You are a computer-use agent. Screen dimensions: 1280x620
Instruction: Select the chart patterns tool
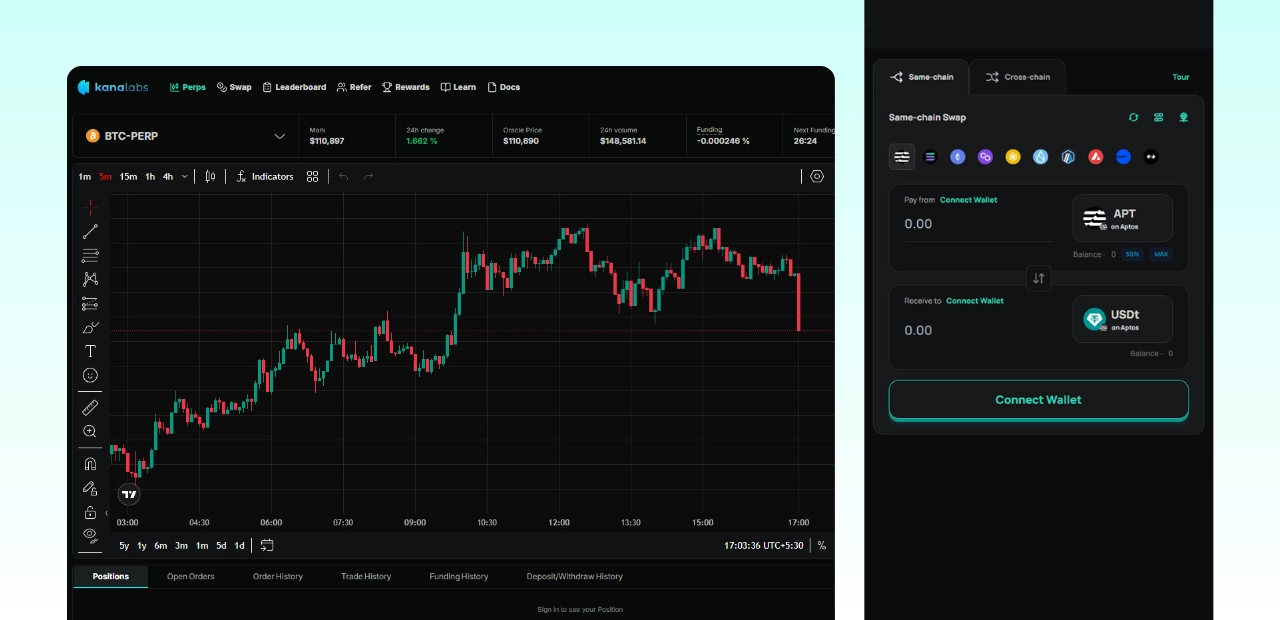(x=90, y=280)
